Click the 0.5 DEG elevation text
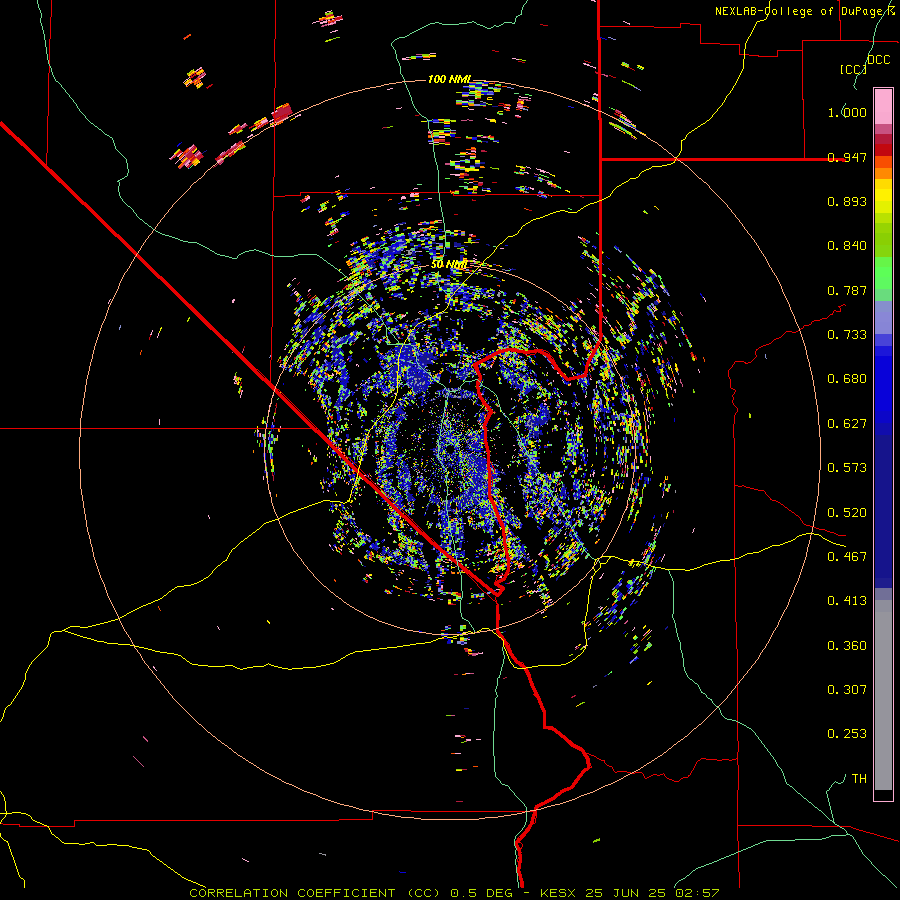Image resolution: width=900 pixels, height=900 pixels. coord(481,893)
